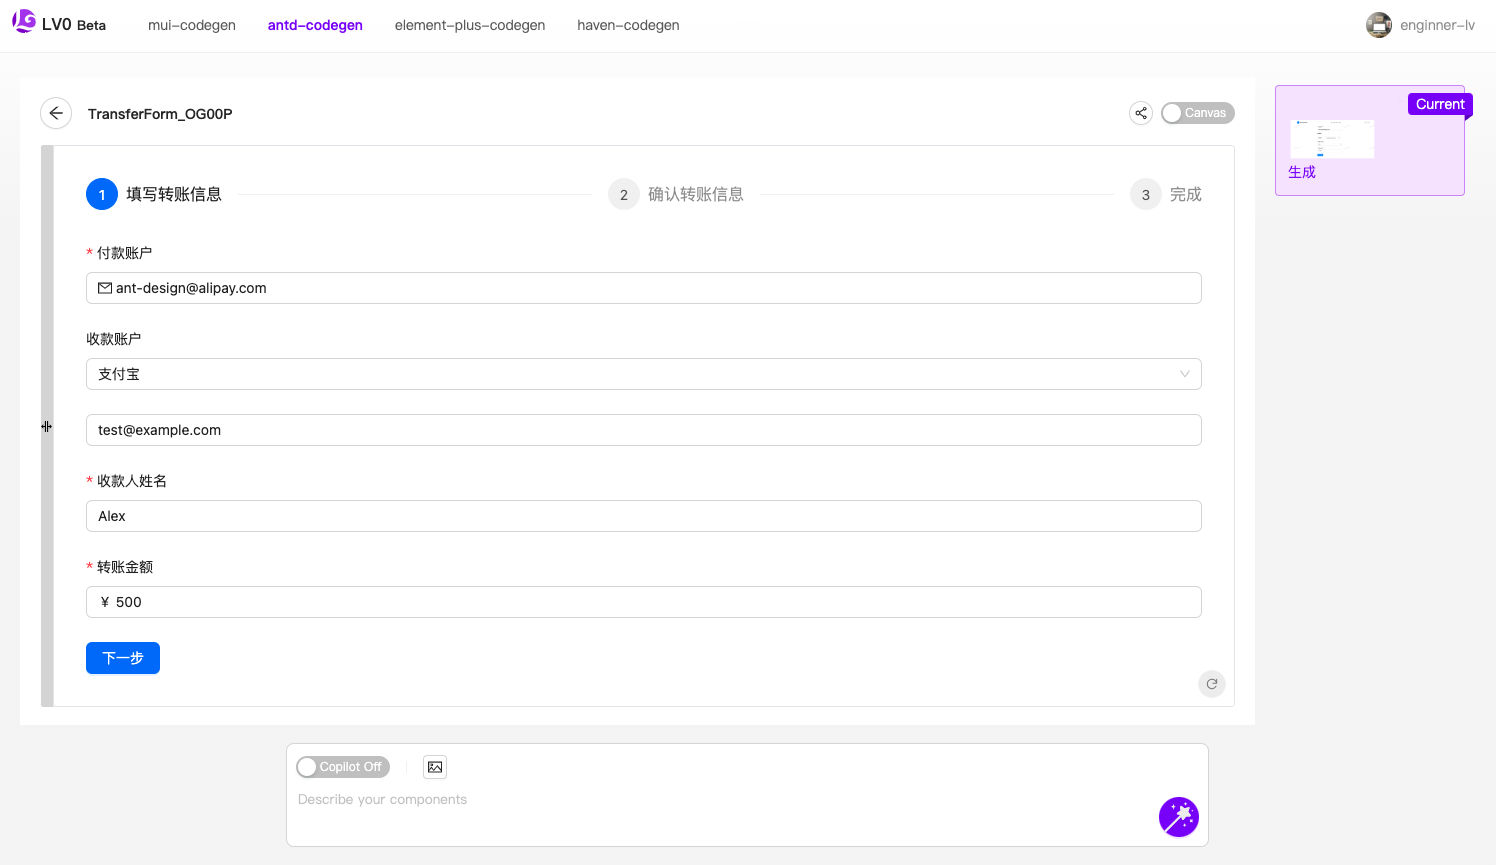Click the 下一步 button

point(123,658)
